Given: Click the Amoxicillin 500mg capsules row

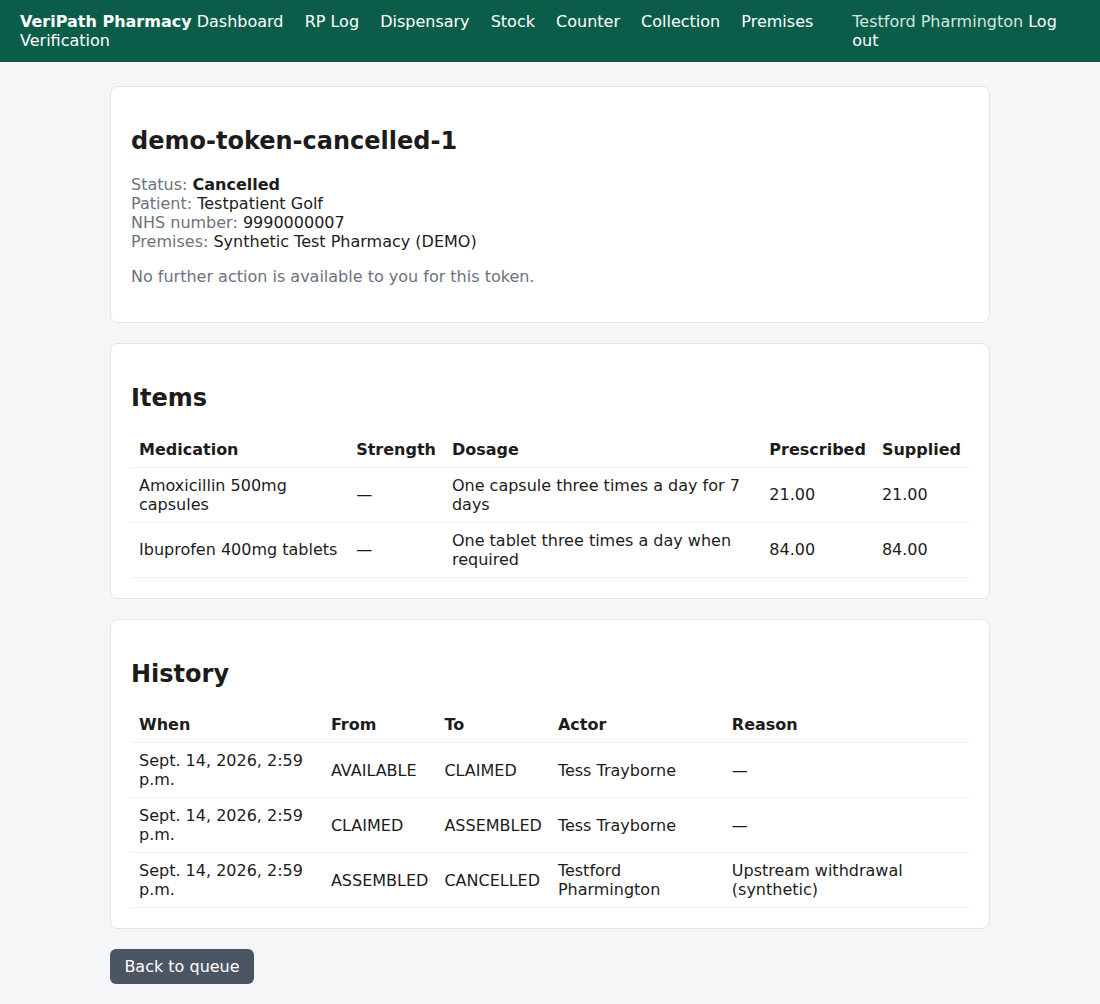Looking at the screenshot, I should coord(550,495).
